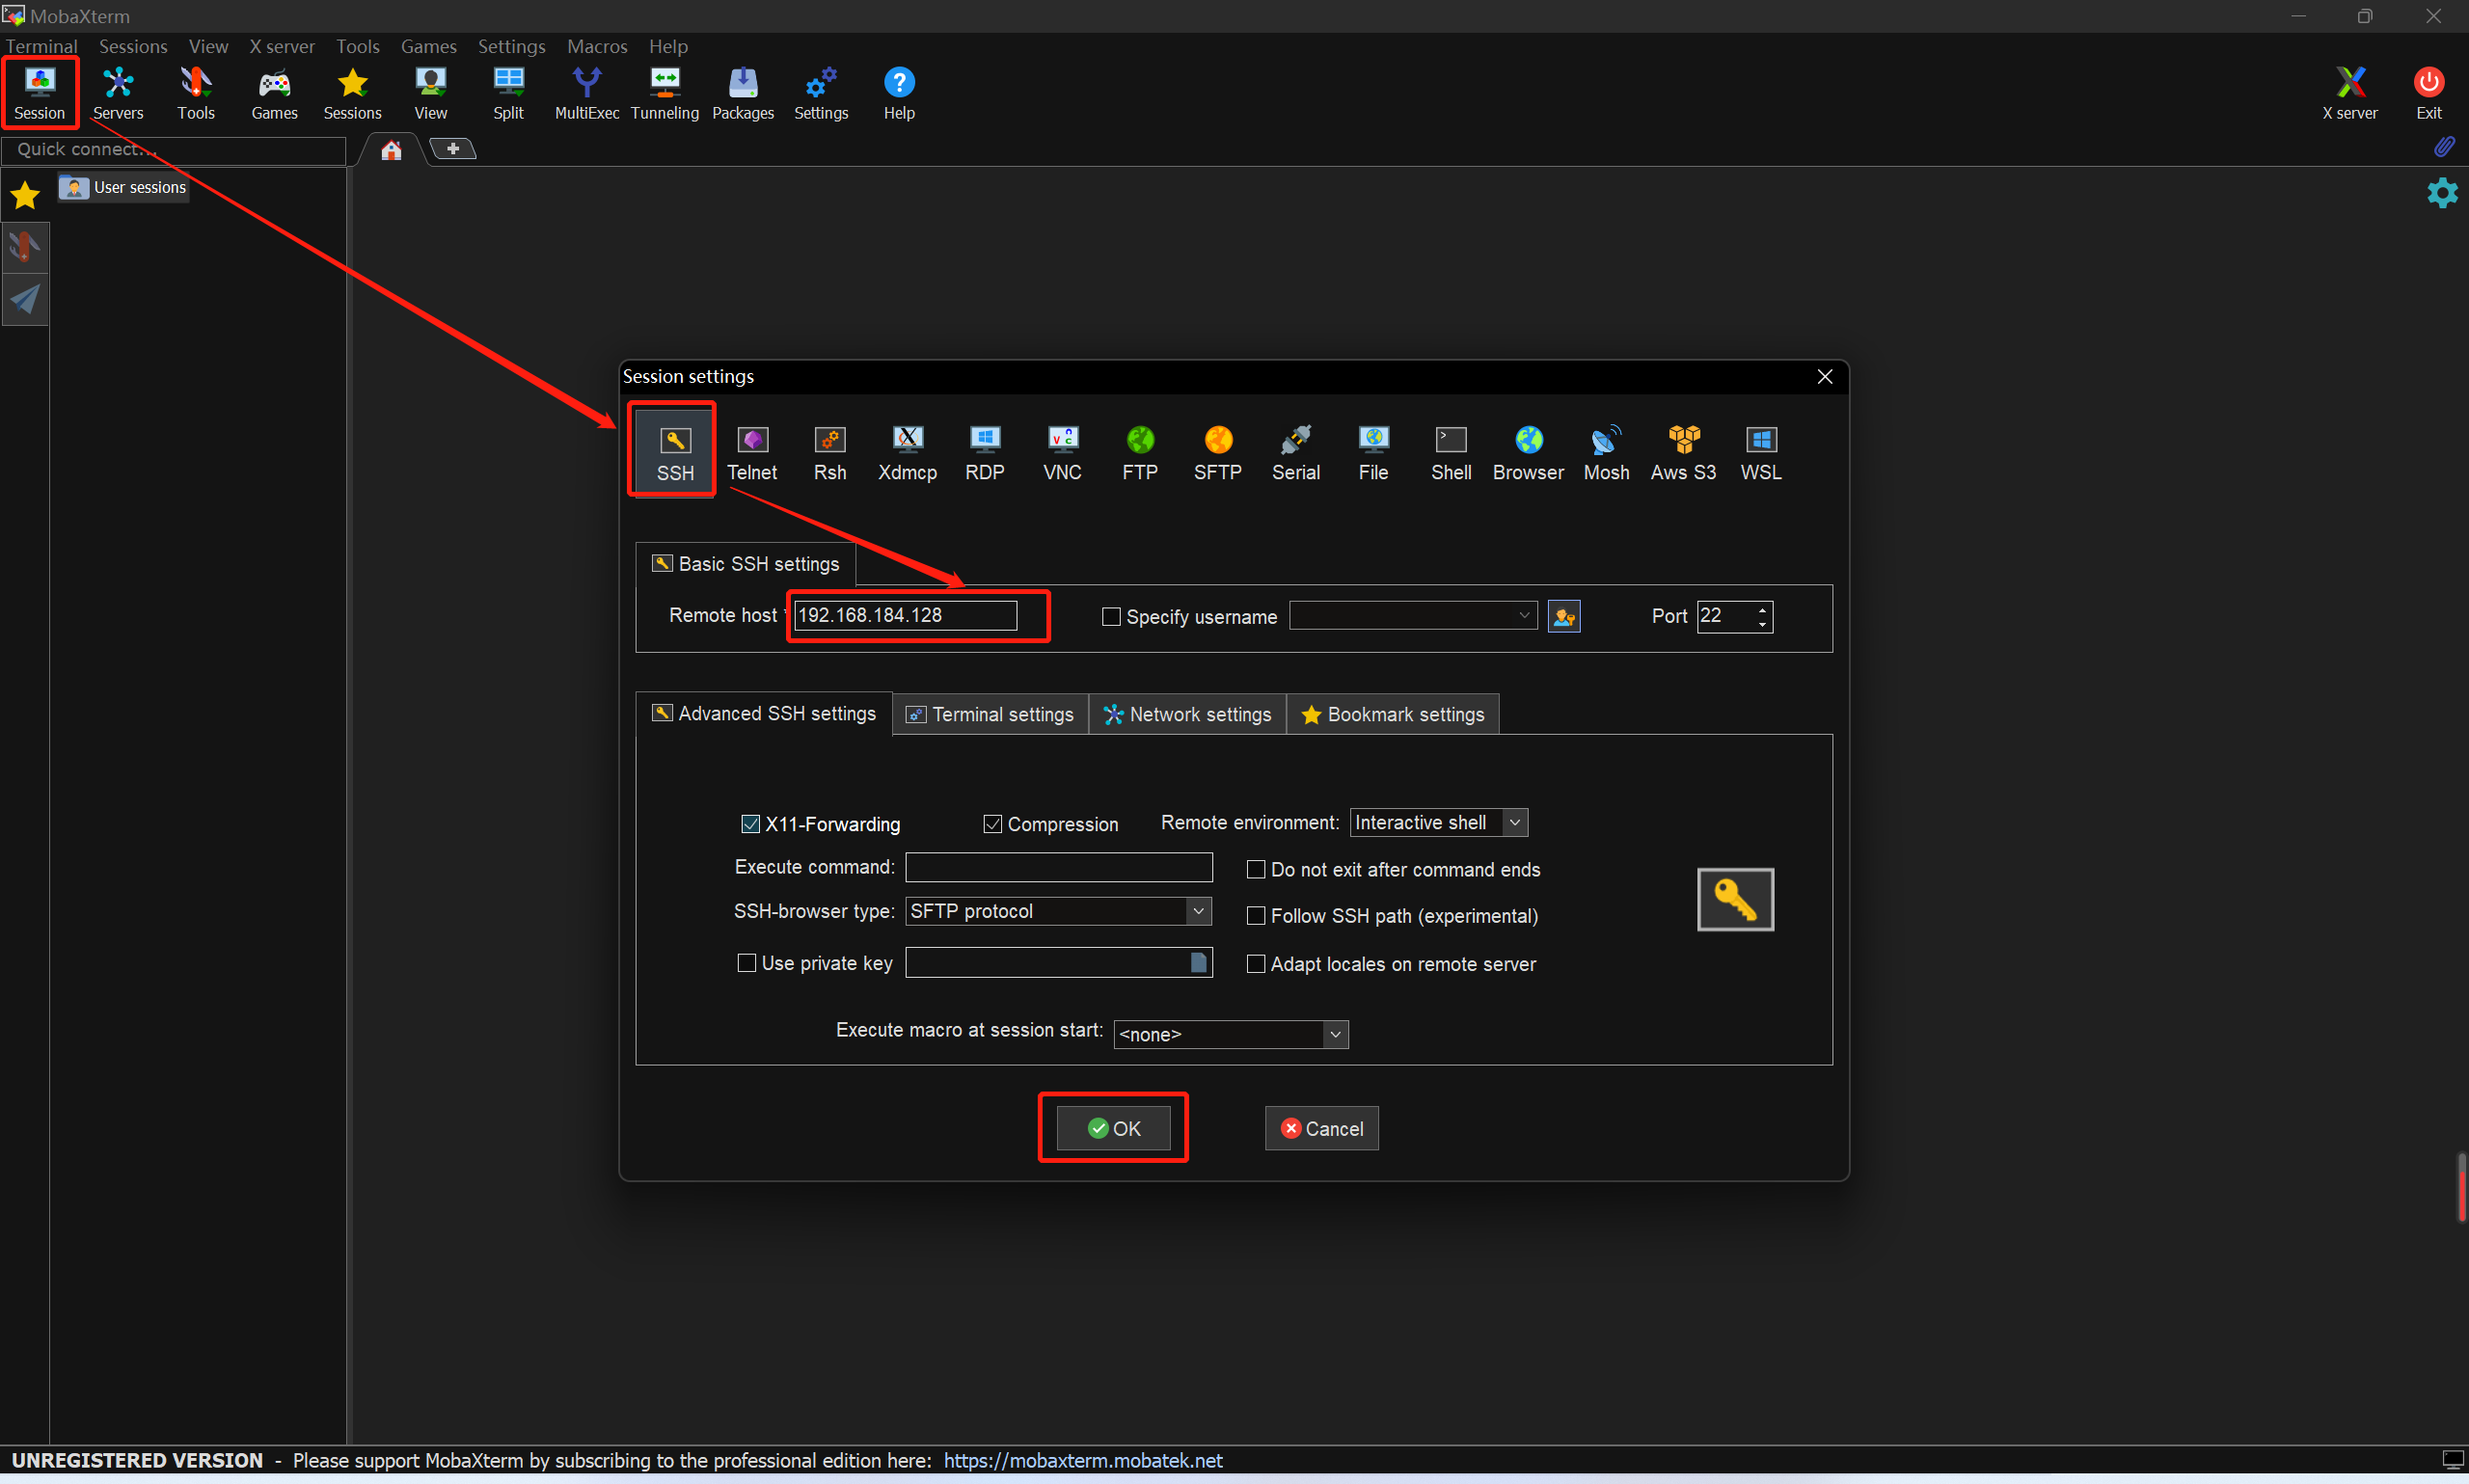Image resolution: width=2469 pixels, height=1484 pixels.
Task: Select User sessions in the sidebar
Action: pyautogui.click(x=124, y=188)
